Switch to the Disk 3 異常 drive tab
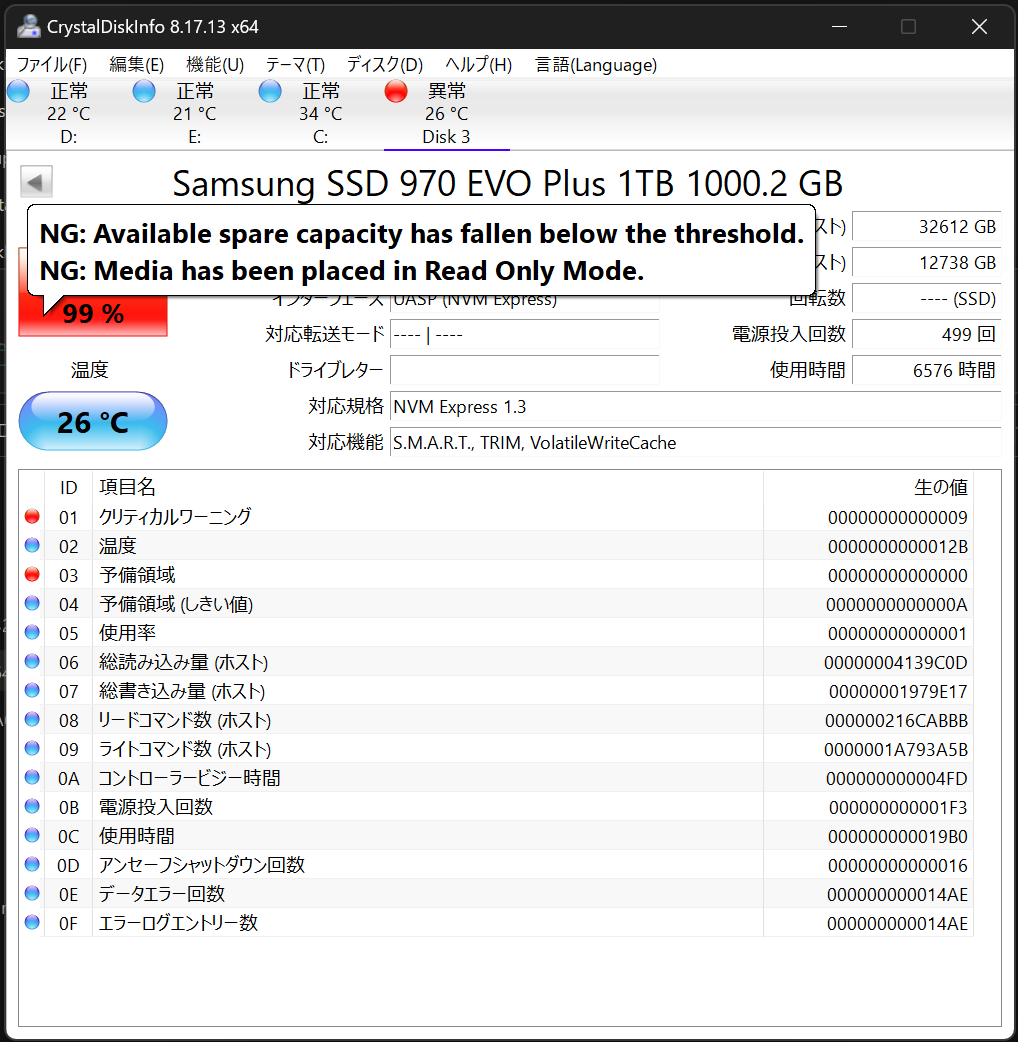Viewport: 1018px width, 1042px height. click(447, 114)
